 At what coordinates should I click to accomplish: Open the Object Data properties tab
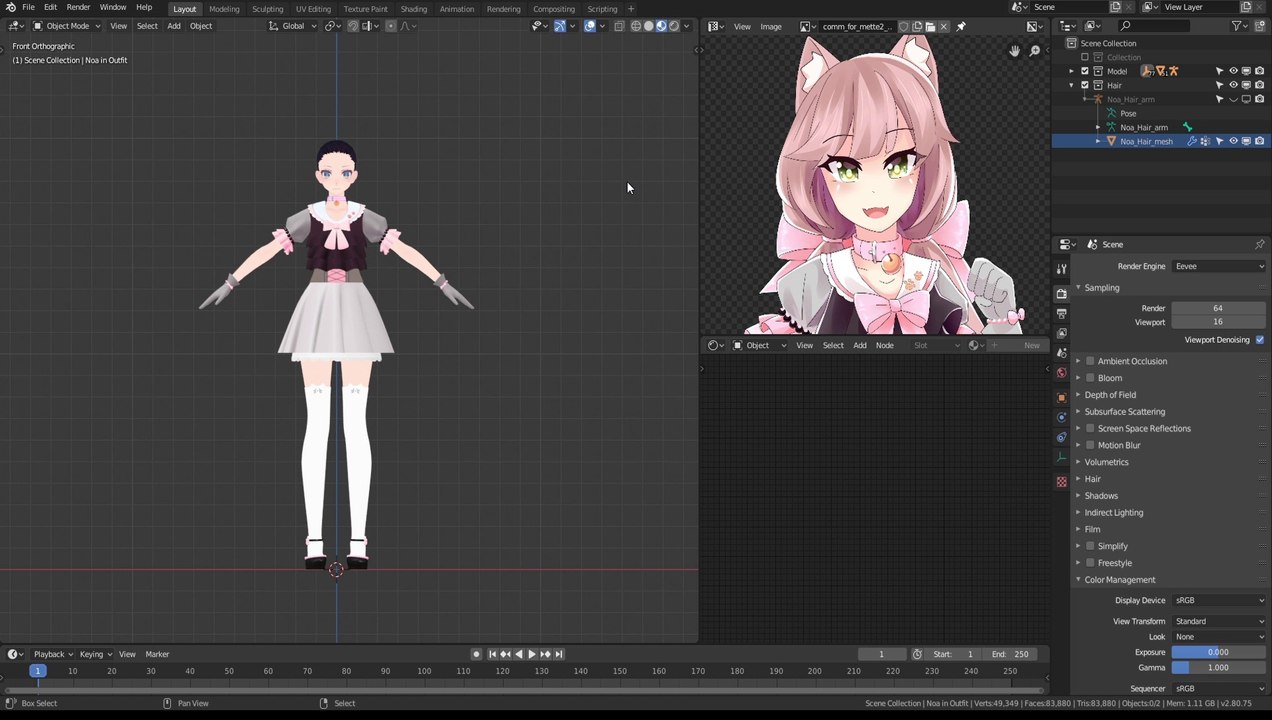point(1061,457)
